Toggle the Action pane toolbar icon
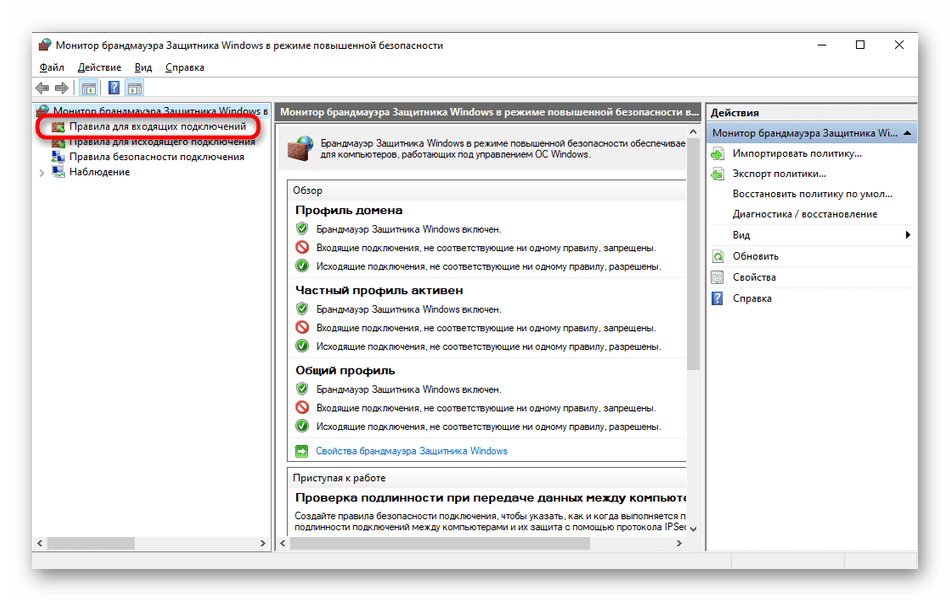 135,88
